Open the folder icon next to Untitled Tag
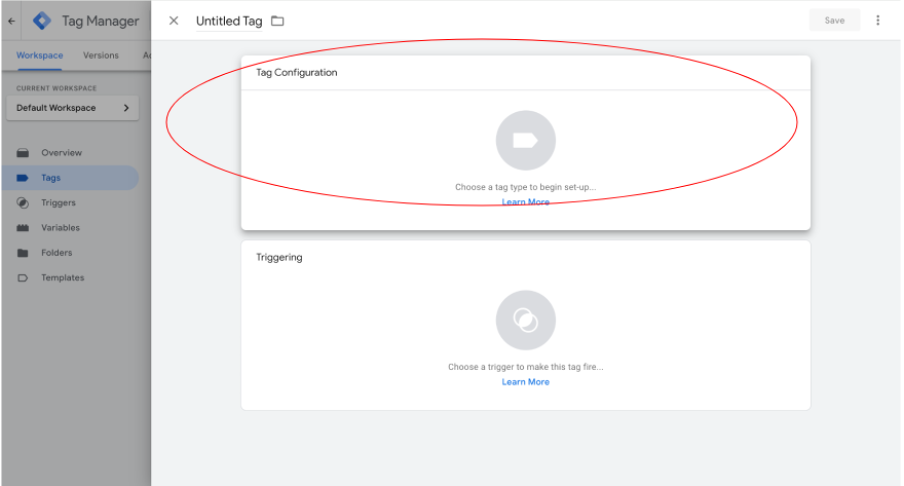This screenshot has width=904, height=486. click(277, 21)
